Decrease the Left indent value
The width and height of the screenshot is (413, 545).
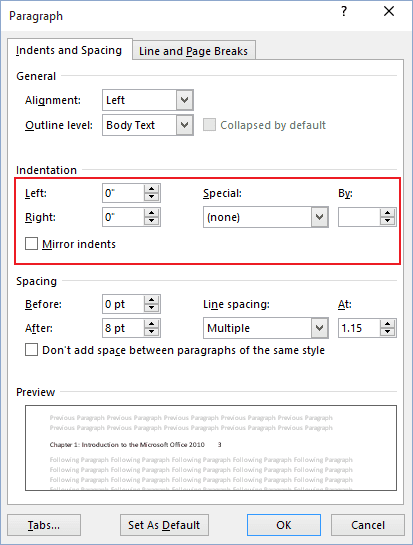(x=152, y=197)
